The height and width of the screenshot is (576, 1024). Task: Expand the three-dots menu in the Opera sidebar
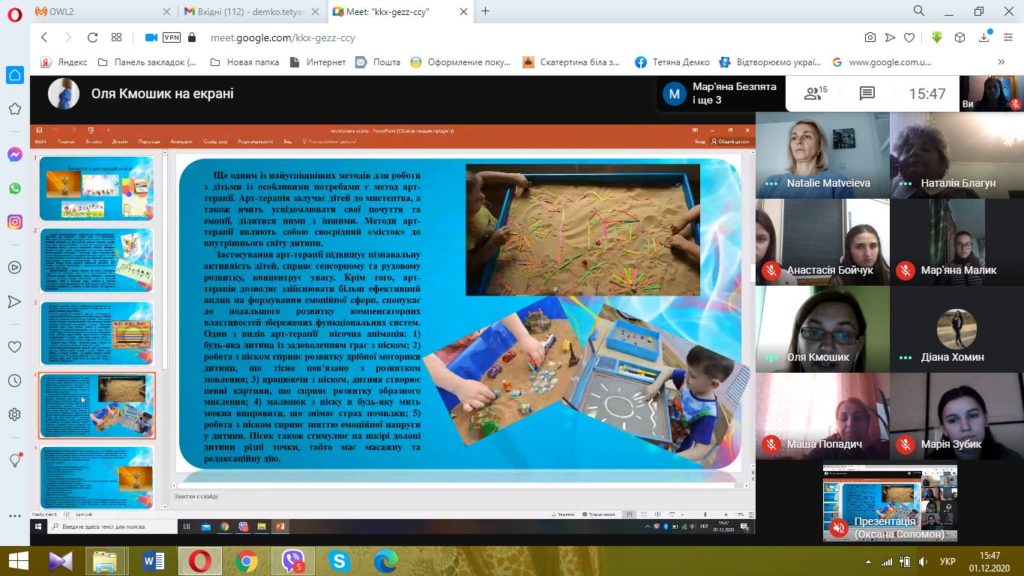15,514
